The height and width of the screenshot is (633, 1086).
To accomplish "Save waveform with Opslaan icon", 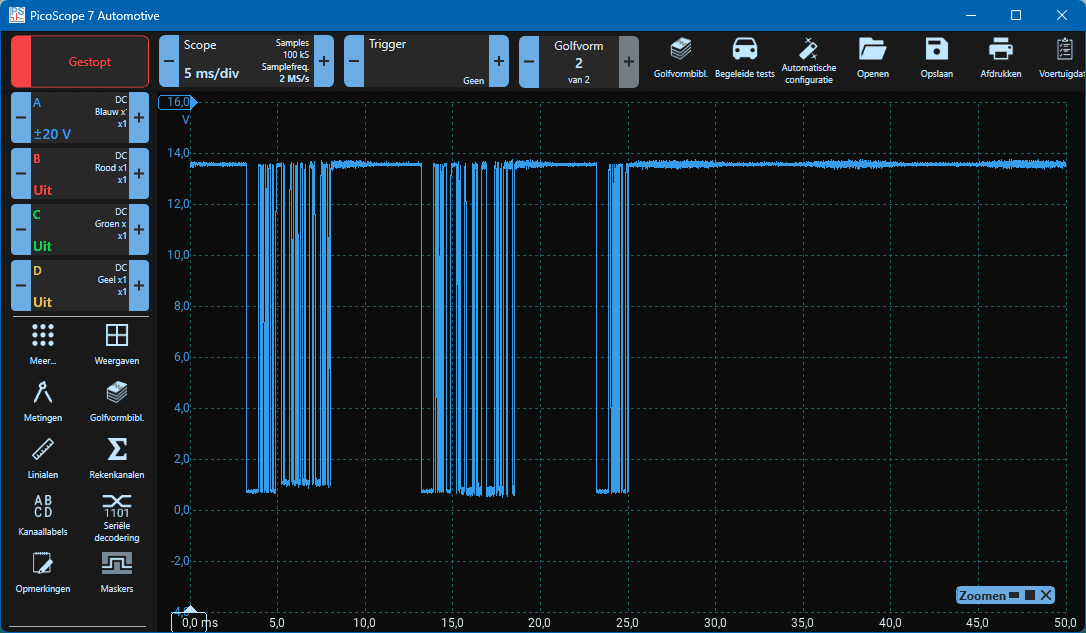I will 936,57.
